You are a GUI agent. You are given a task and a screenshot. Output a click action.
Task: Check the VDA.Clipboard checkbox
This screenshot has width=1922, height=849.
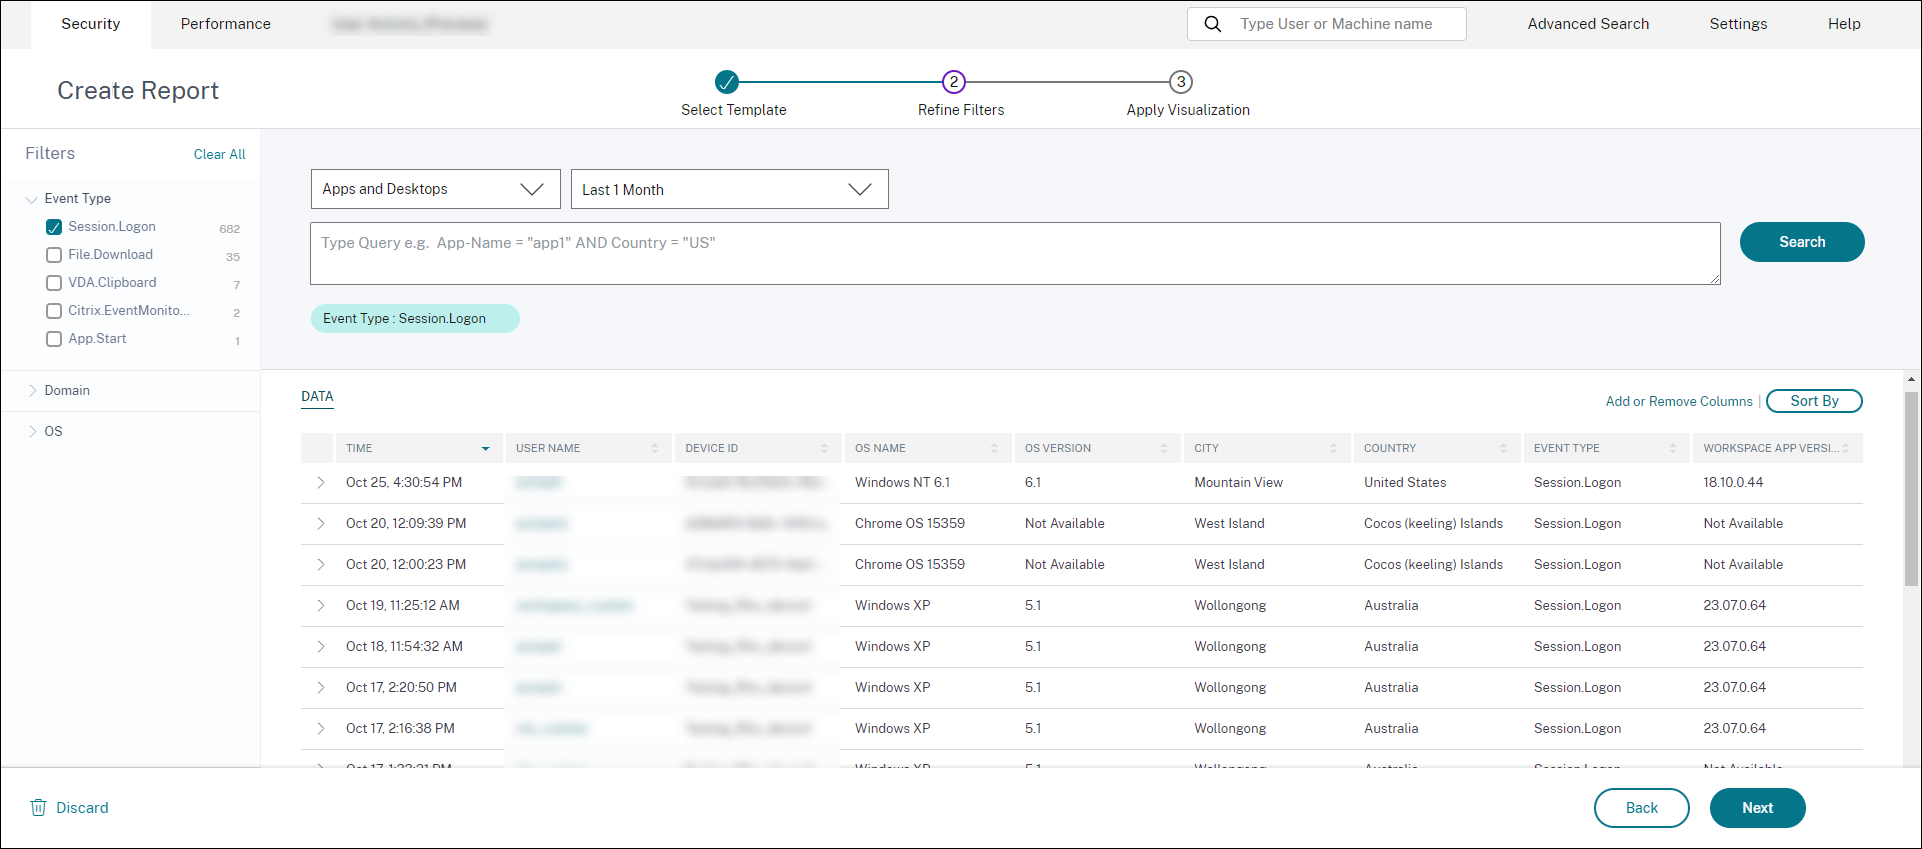pos(54,283)
